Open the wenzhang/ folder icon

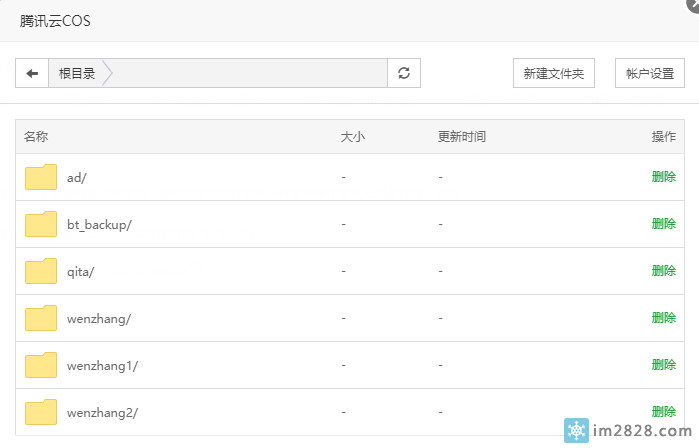[x=41, y=318]
